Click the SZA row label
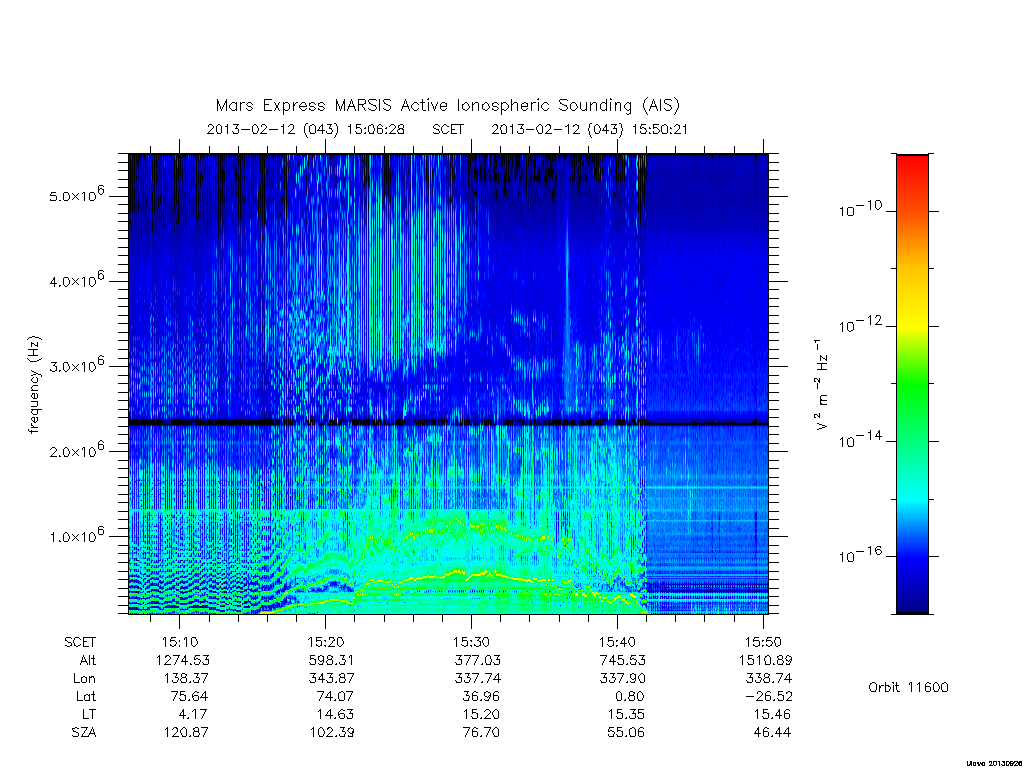 coord(84,732)
